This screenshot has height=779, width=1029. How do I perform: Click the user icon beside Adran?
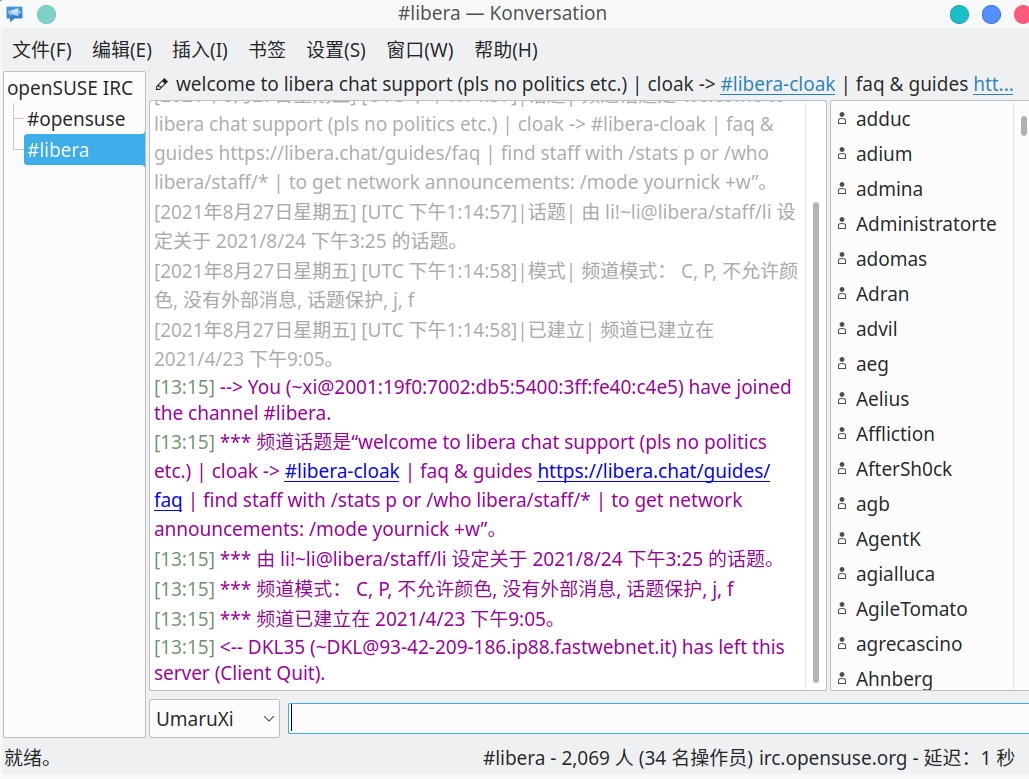[x=842, y=294]
